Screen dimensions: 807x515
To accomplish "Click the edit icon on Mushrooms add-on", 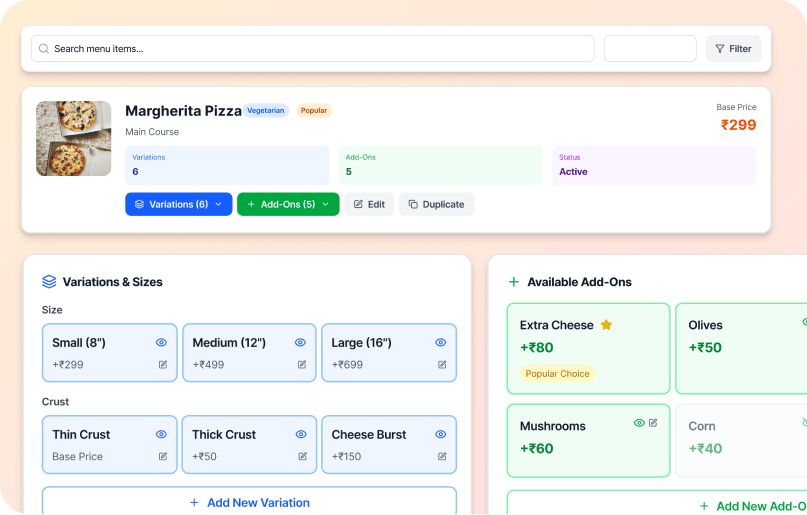I will point(653,423).
